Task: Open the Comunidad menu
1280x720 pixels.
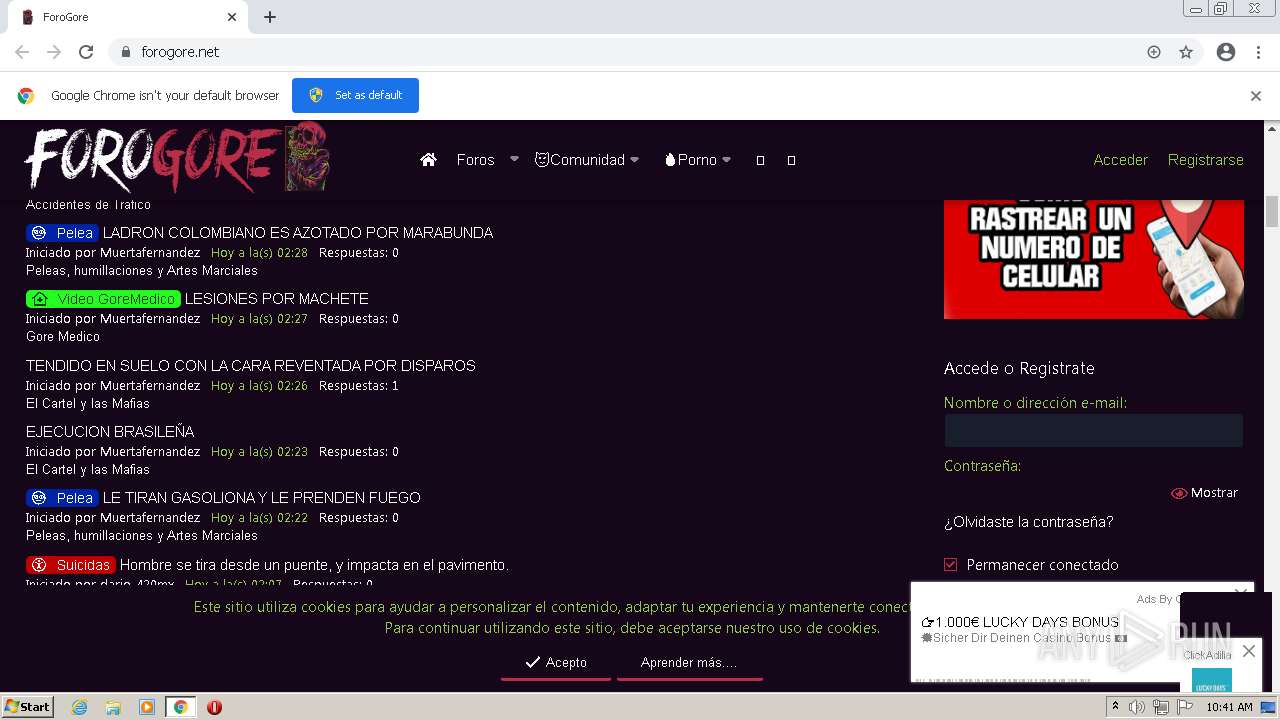Action: (579, 160)
